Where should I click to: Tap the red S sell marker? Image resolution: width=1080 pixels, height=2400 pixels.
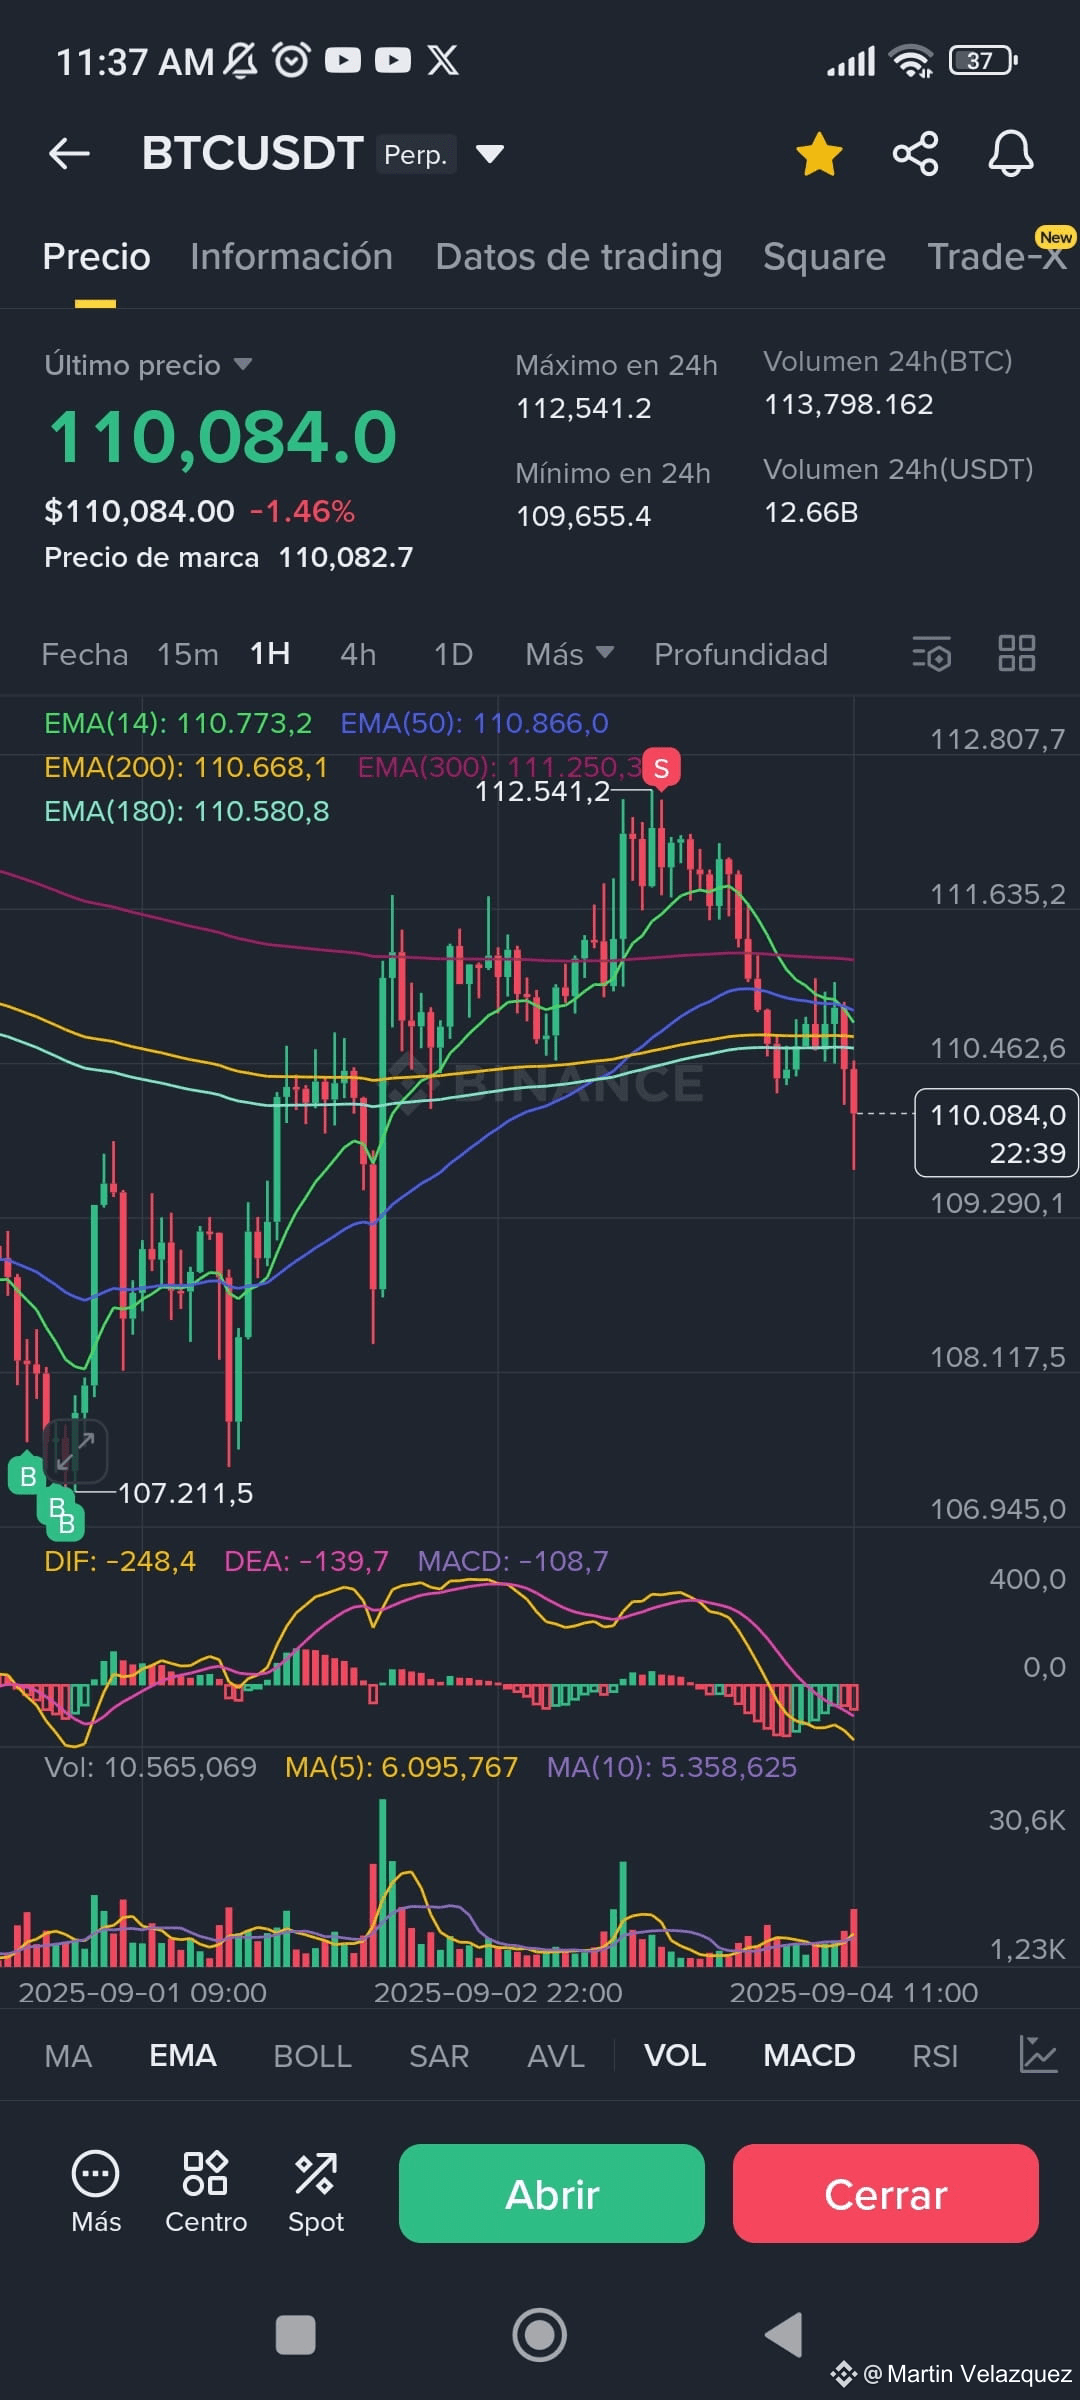pos(661,769)
